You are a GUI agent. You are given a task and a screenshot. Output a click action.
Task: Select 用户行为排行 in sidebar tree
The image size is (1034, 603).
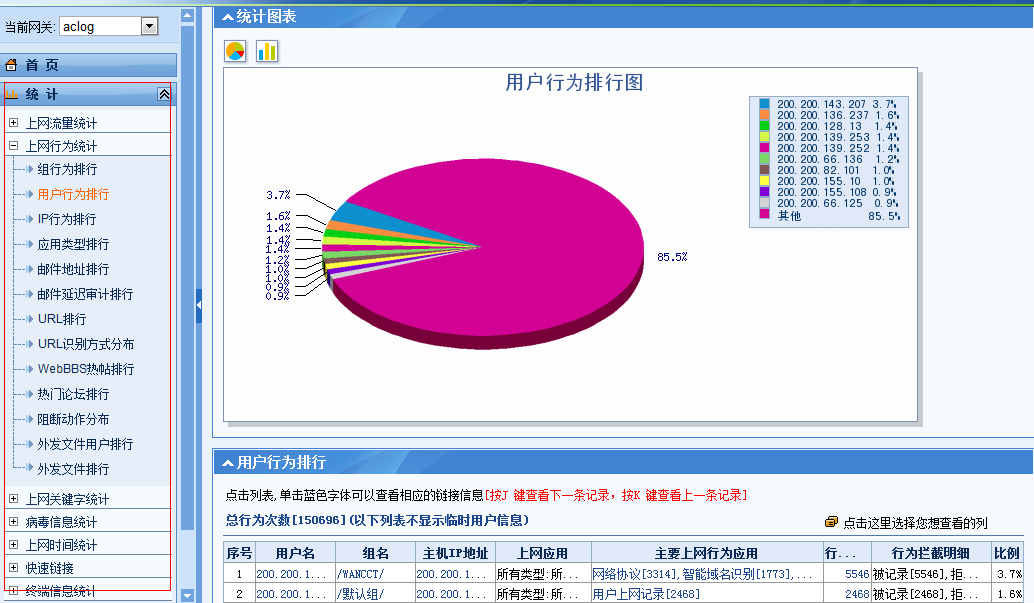(x=73, y=195)
